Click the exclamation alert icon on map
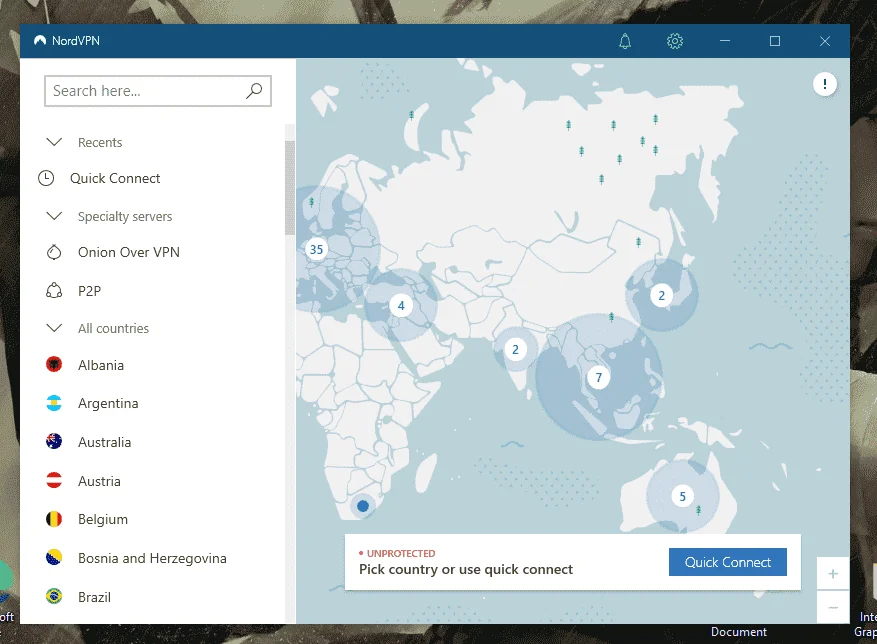 point(824,84)
